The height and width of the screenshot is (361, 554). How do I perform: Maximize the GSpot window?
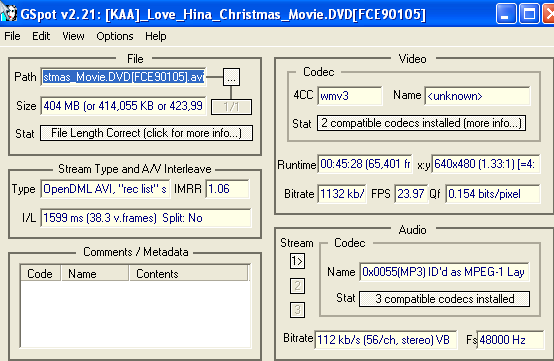pos(529,14)
